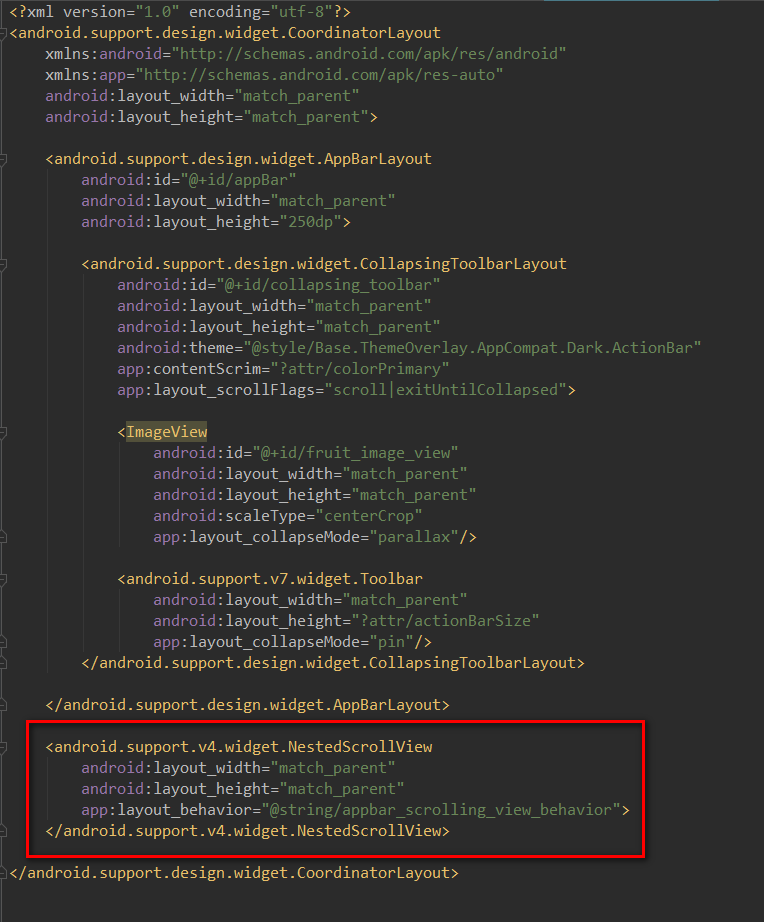764x922 pixels.
Task: Click fold marker at closing CollapsingToolbarLayout tag
Action: pyautogui.click(x=3, y=663)
